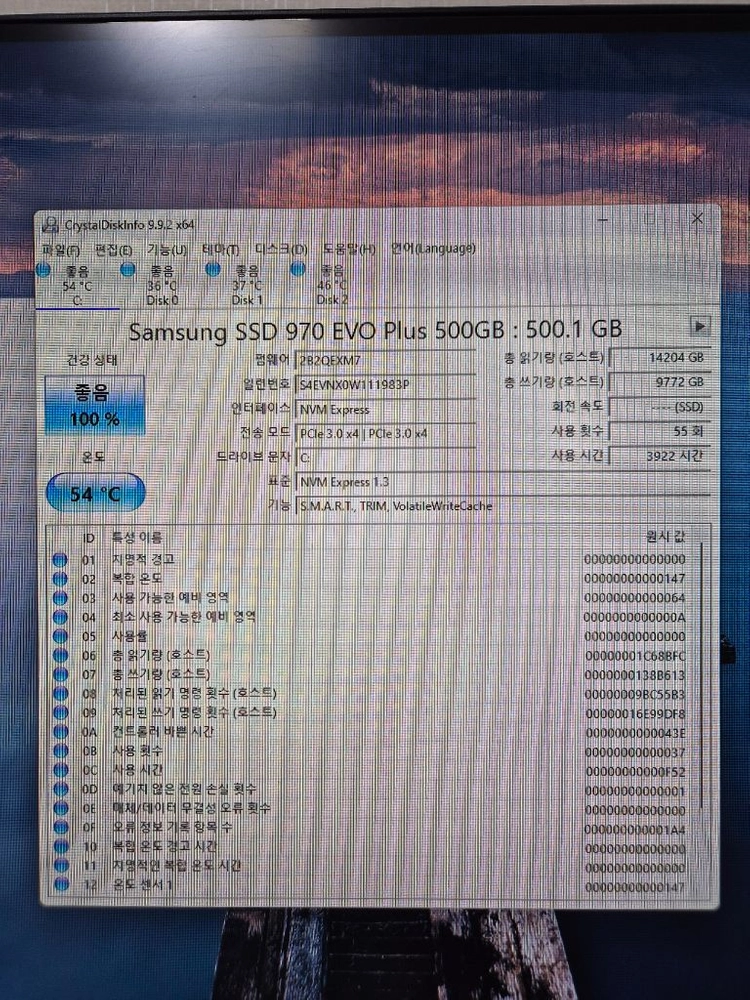
Task: Click the total host writes value 9772 GB
Action: point(659,382)
